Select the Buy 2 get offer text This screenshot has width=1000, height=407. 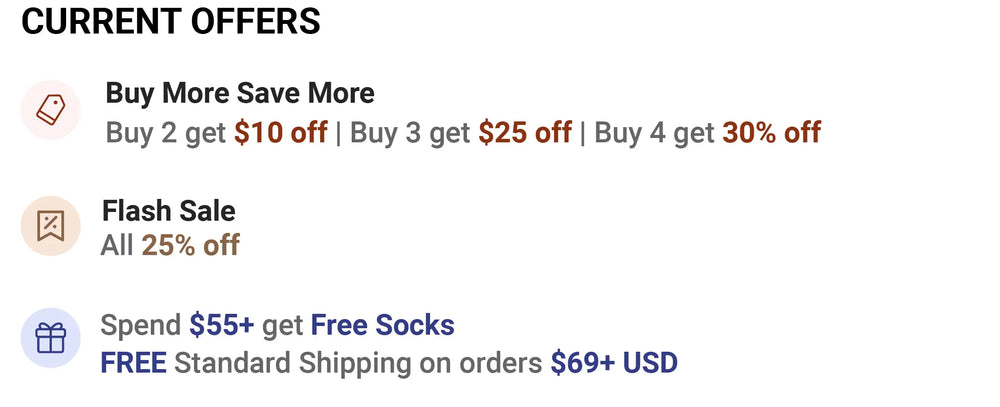click(x=167, y=132)
